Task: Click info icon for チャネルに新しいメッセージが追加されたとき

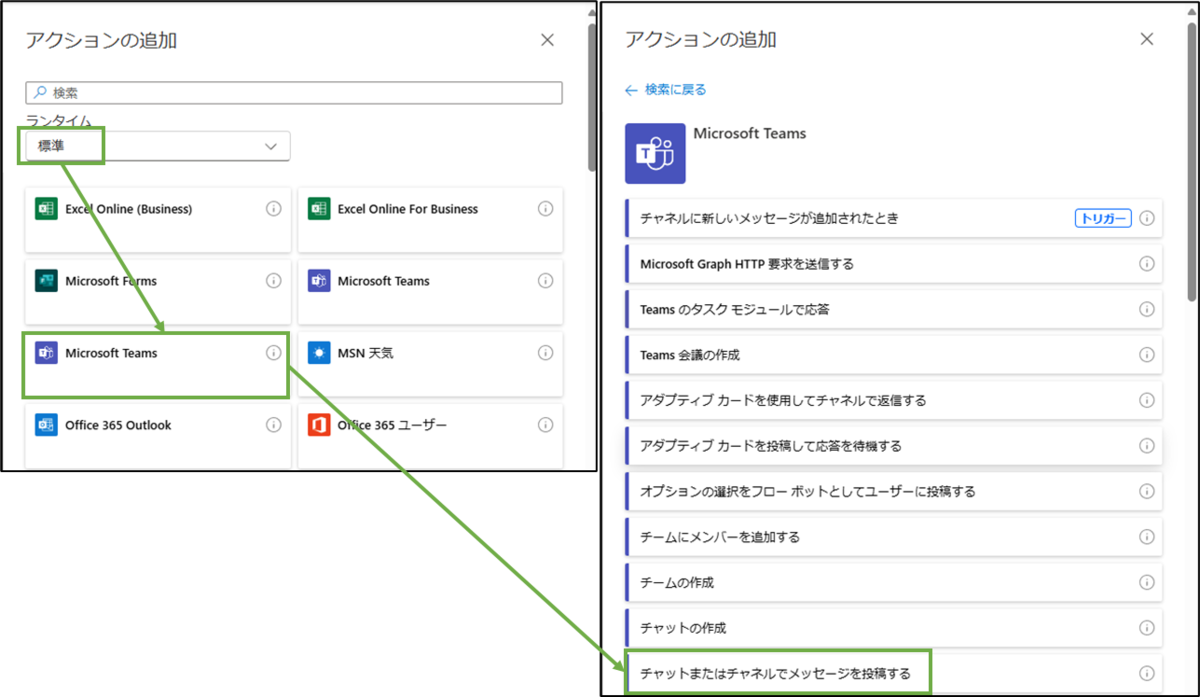Action: coord(1147,218)
